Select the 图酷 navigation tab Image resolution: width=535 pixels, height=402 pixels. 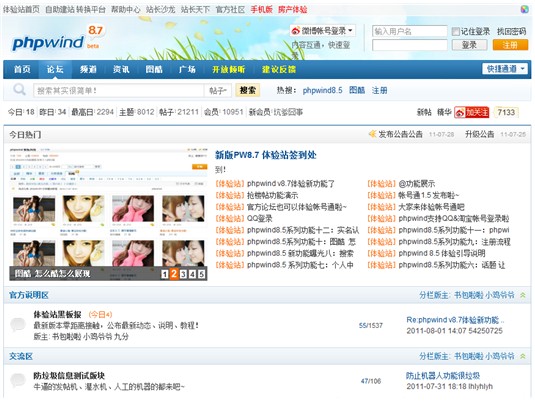coord(154,69)
